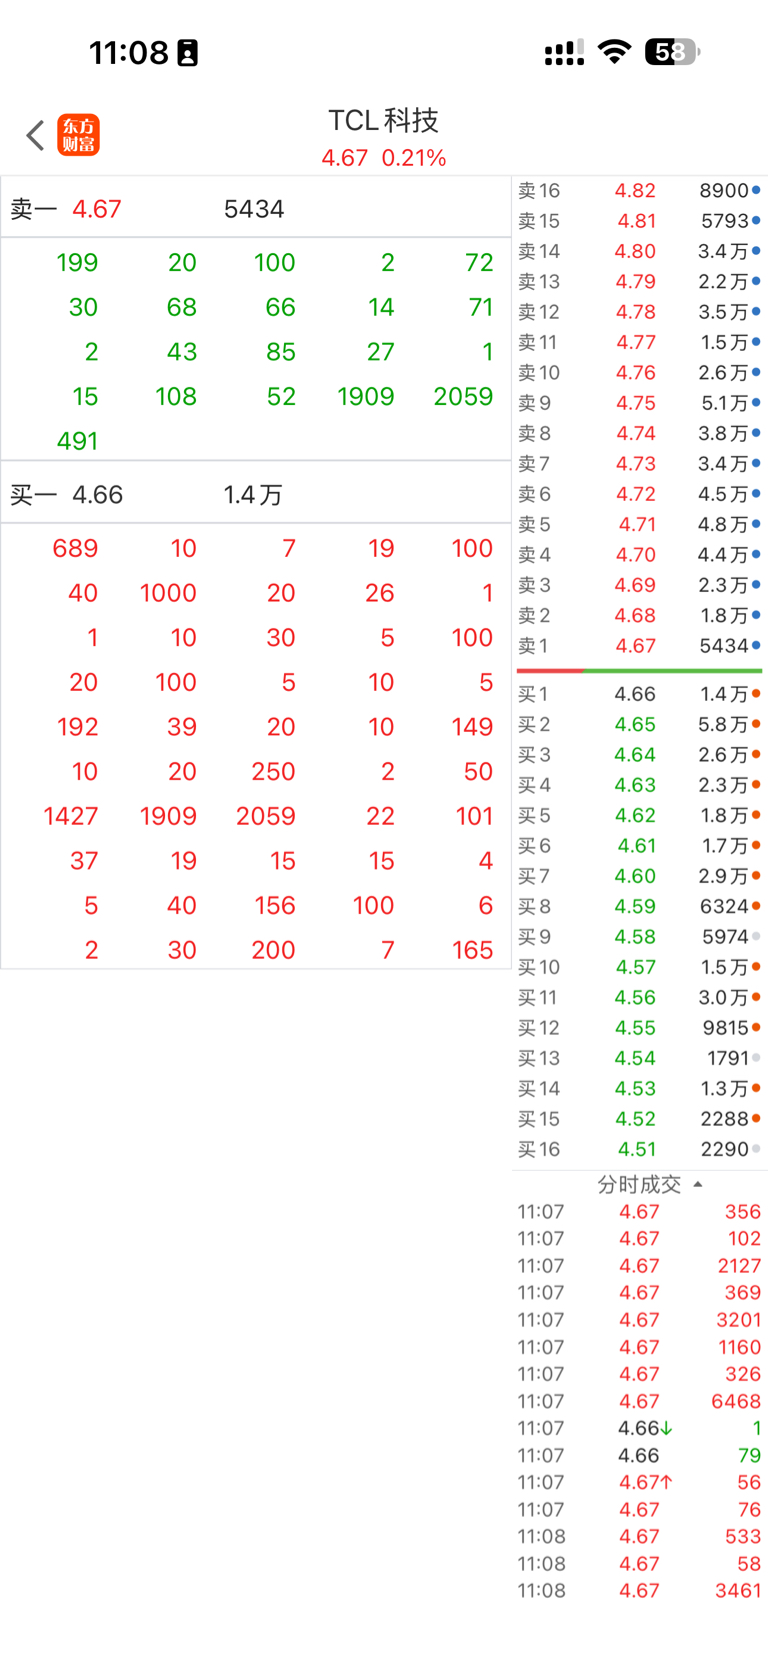Tap the orange dot on 买12 row
Viewport: 768px width, 1665px height.
click(x=756, y=1027)
